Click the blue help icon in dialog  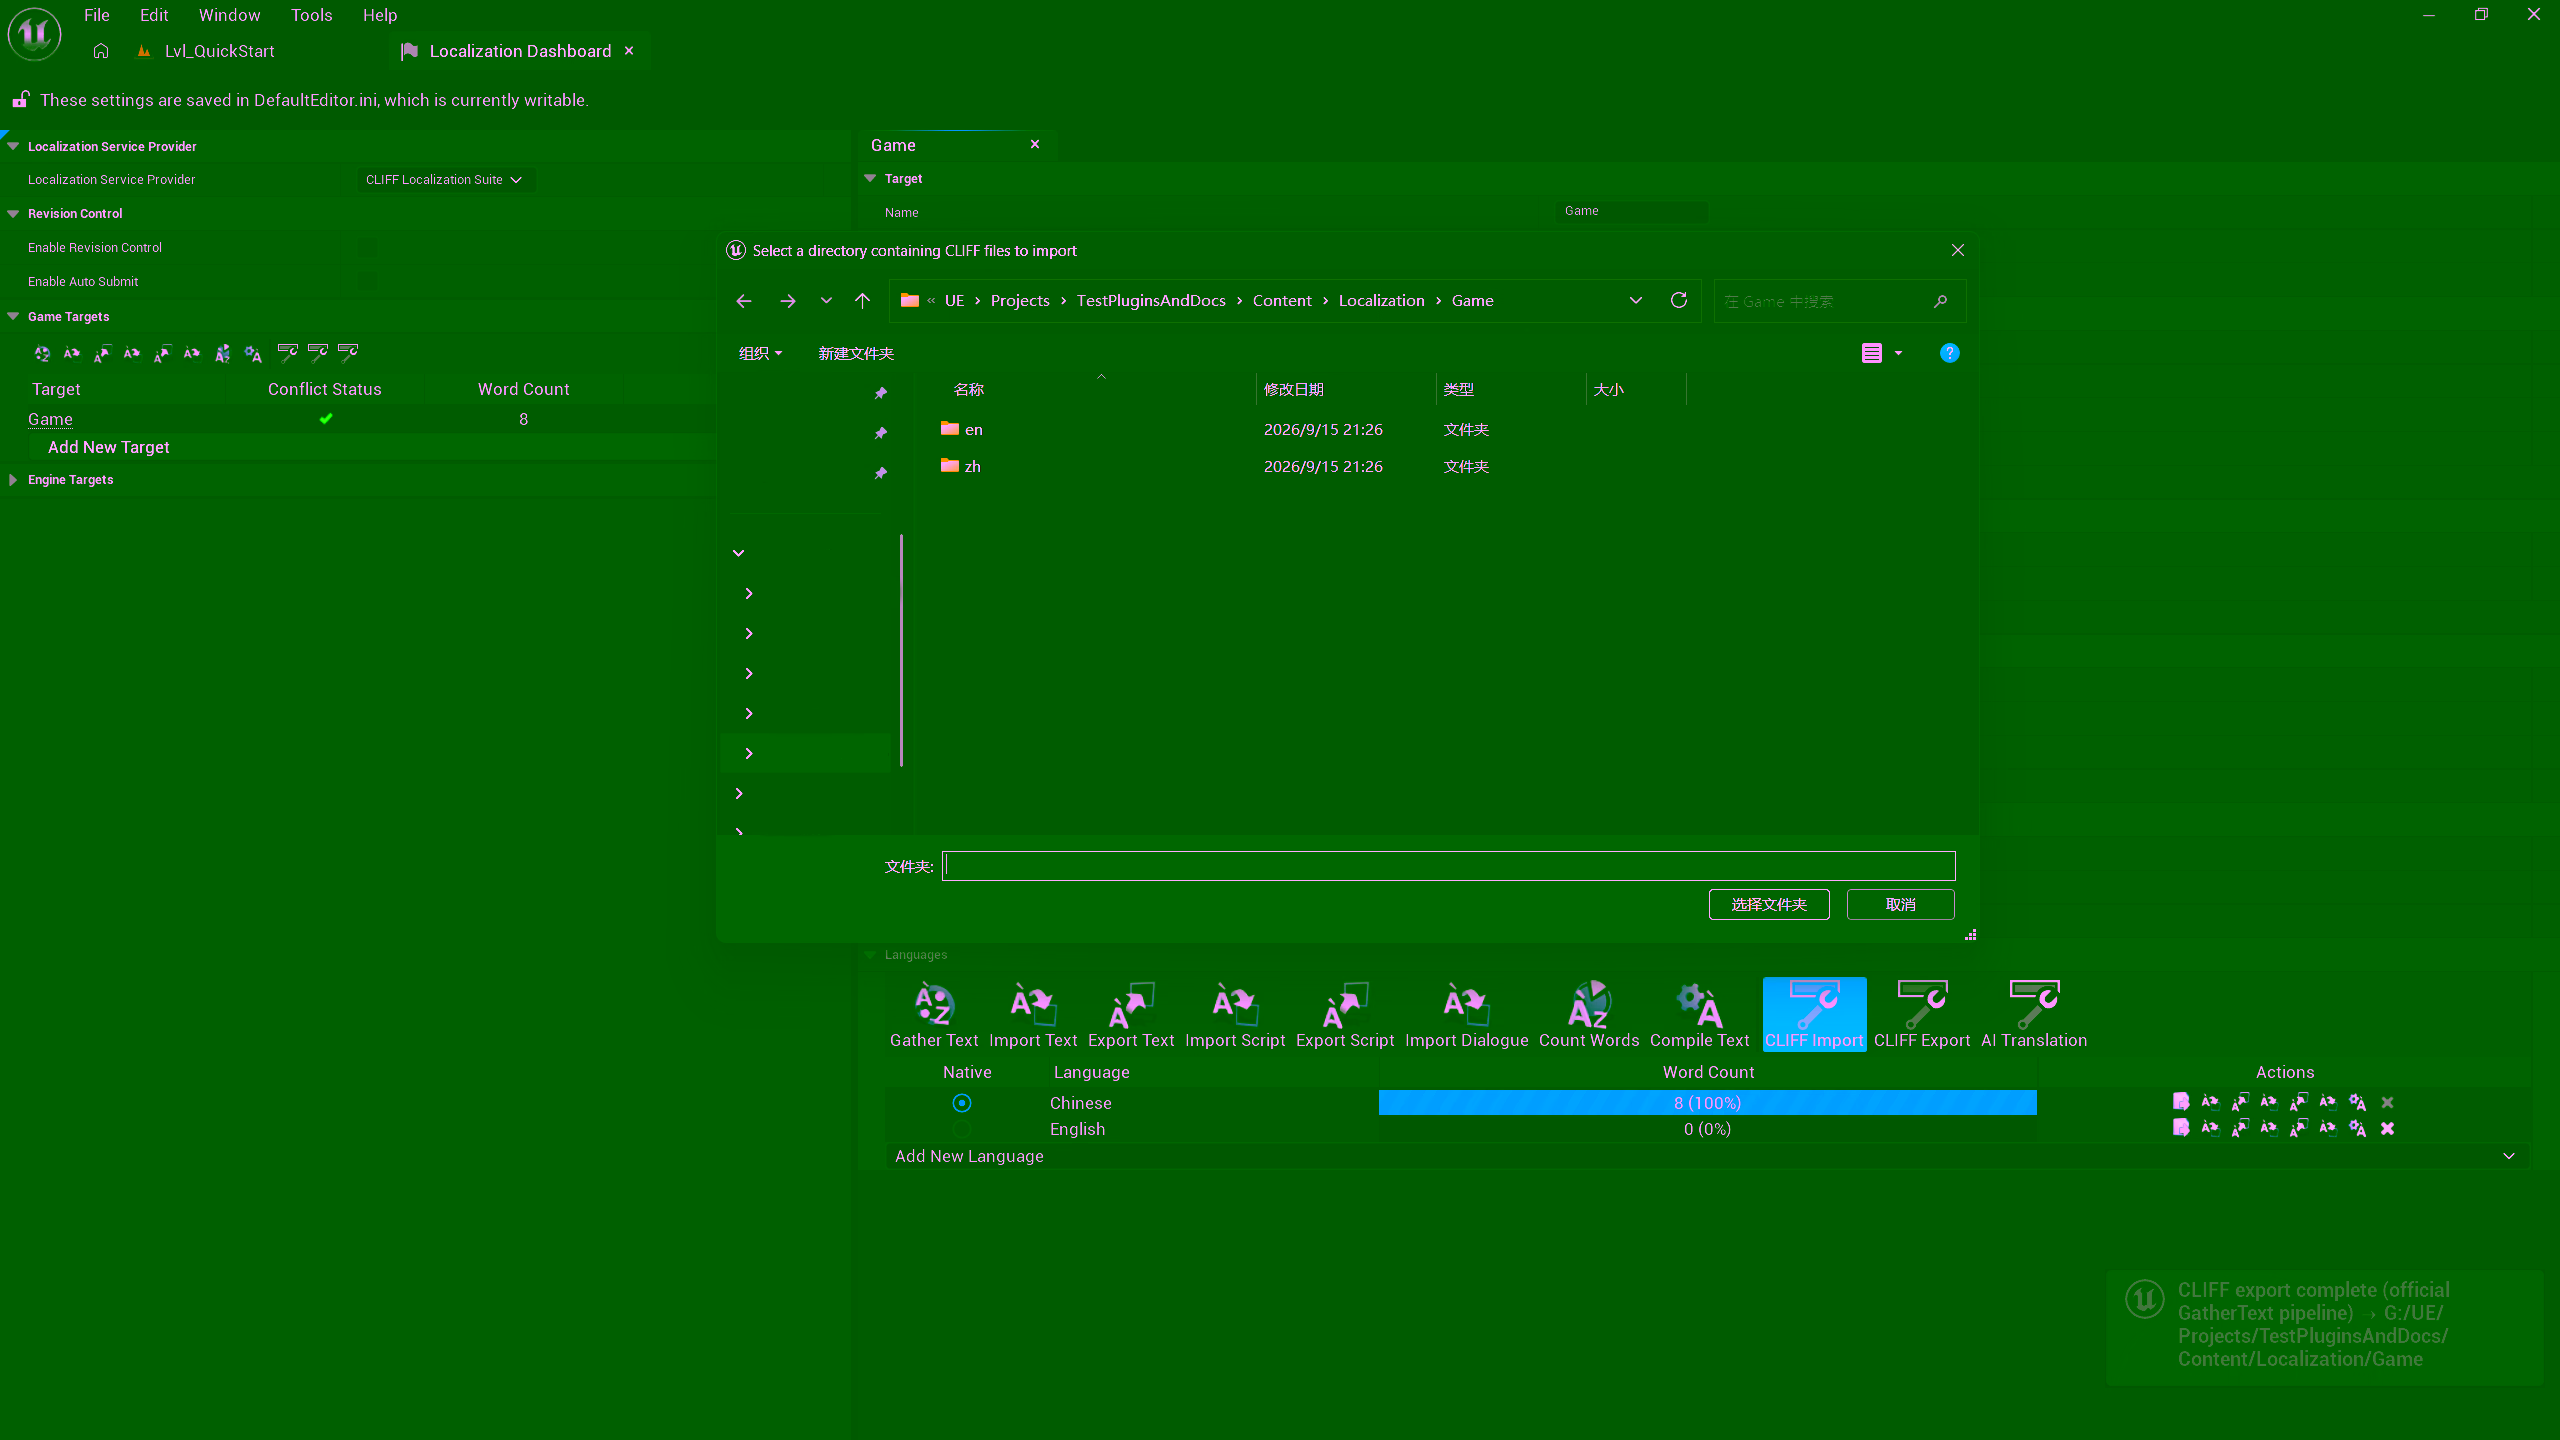(1949, 353)
